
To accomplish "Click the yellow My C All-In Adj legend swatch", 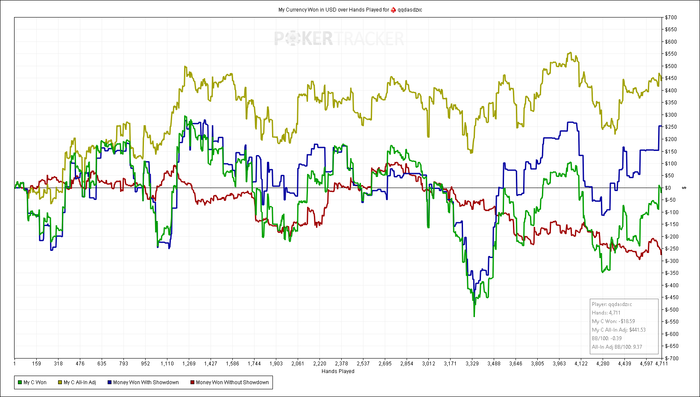I will (x=60, y=382).
